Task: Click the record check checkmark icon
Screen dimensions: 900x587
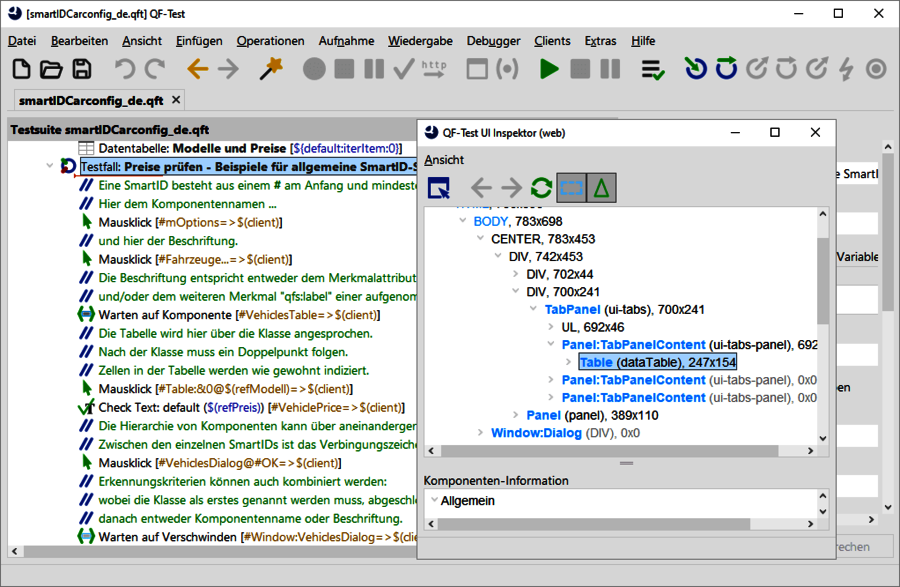Action: (404, 69)
